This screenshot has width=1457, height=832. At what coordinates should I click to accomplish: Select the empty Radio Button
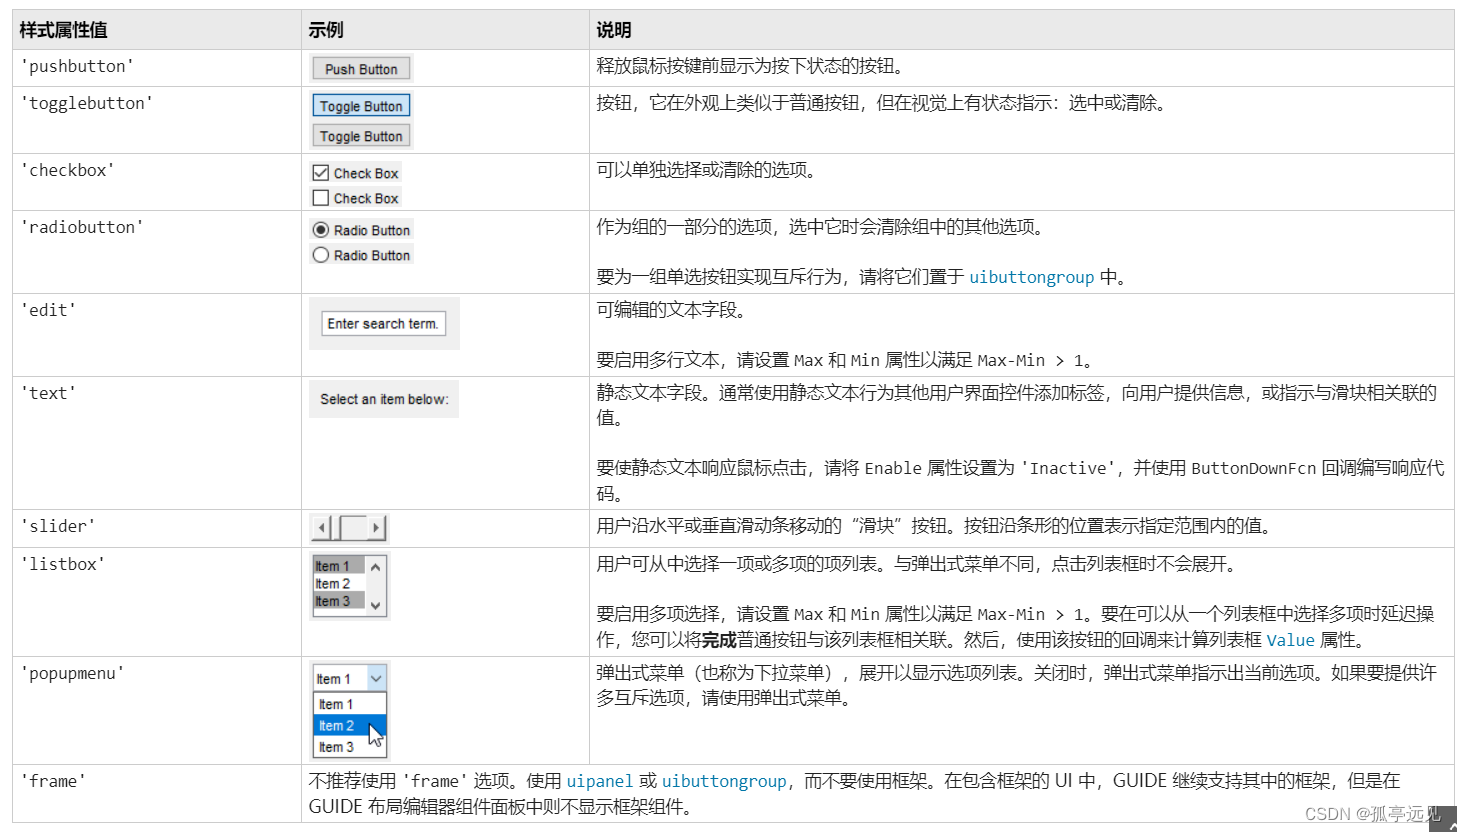tap(321, 255)
